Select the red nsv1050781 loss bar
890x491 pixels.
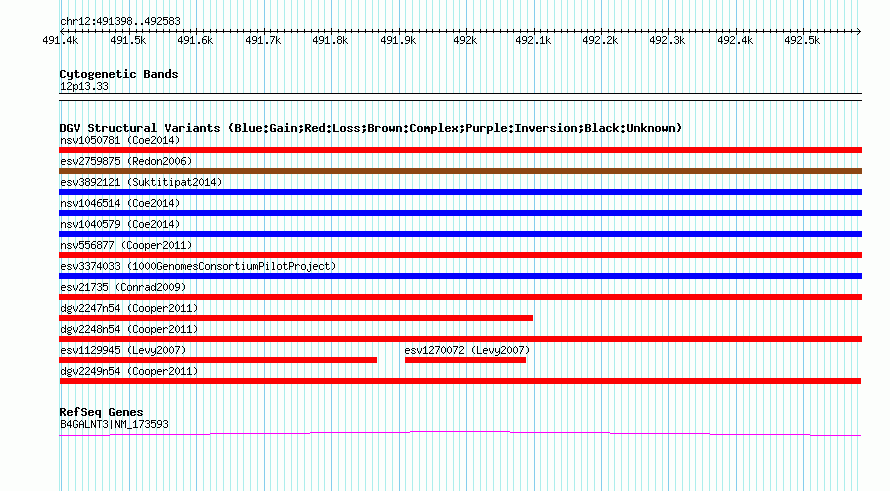click(x=460, y=150)
